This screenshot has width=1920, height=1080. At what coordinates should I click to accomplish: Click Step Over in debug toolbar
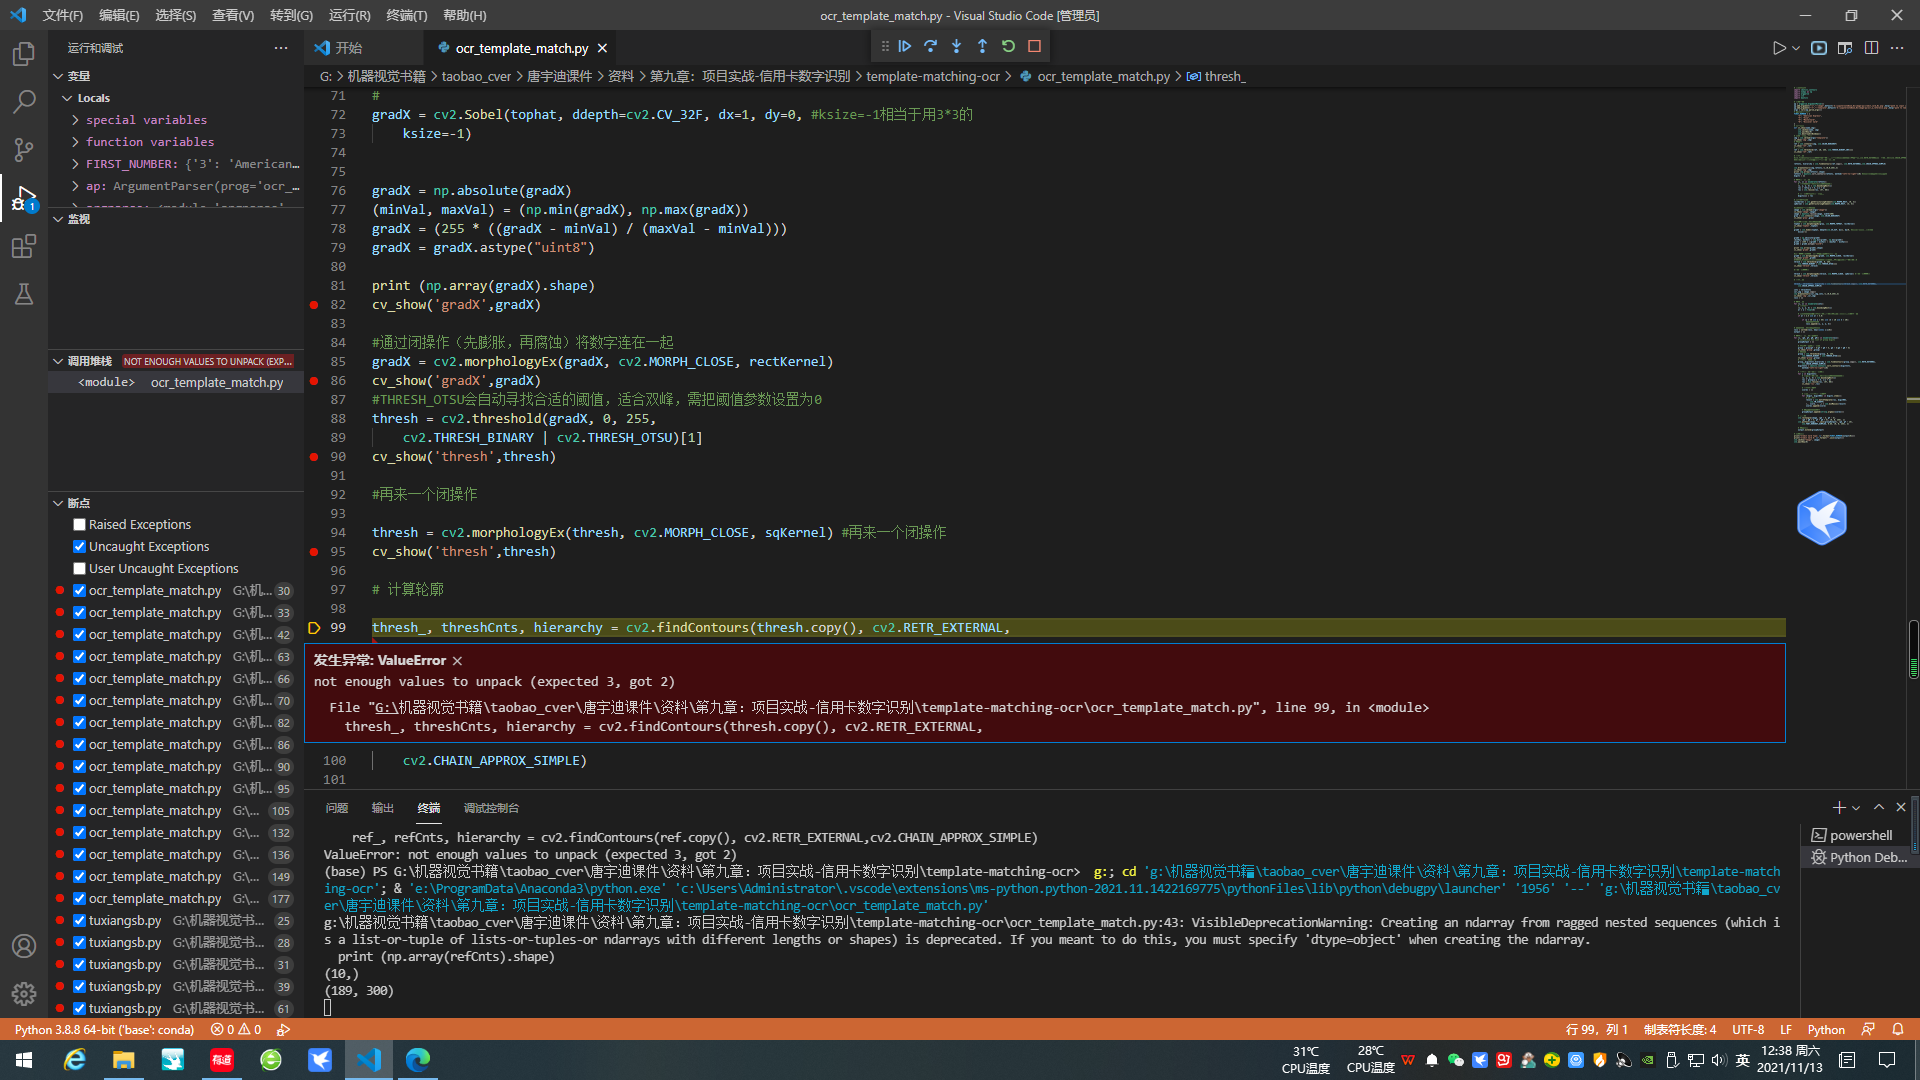point(931,46)
